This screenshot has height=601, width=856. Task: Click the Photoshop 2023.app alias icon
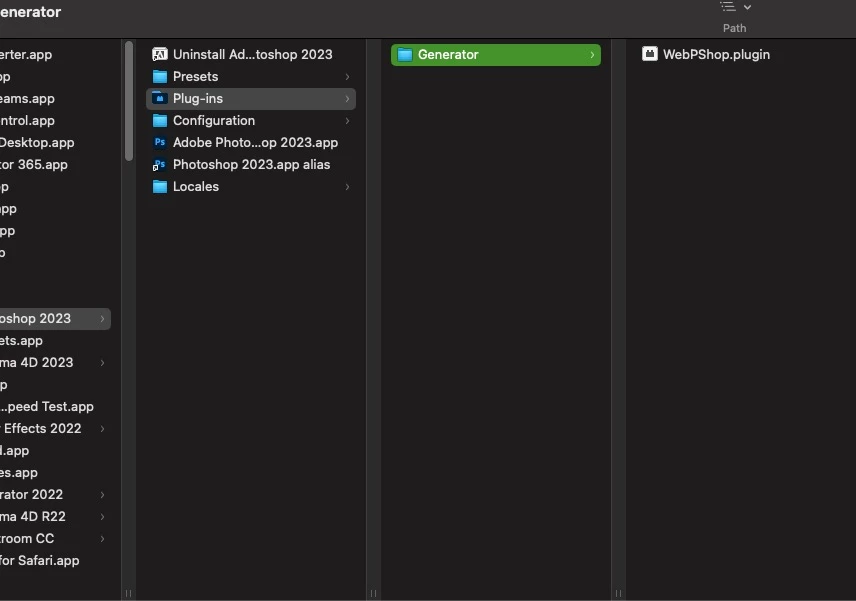159,164
